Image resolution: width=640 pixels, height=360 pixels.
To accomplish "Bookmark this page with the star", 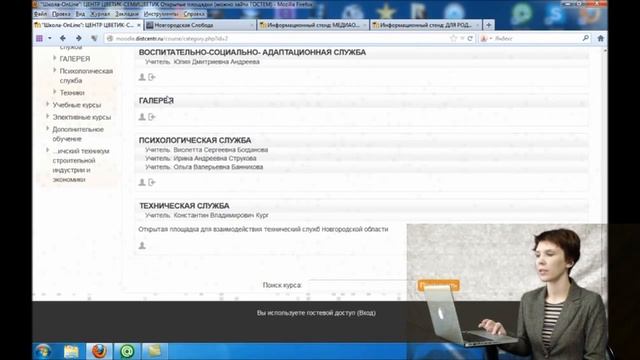I will [453, 38].
